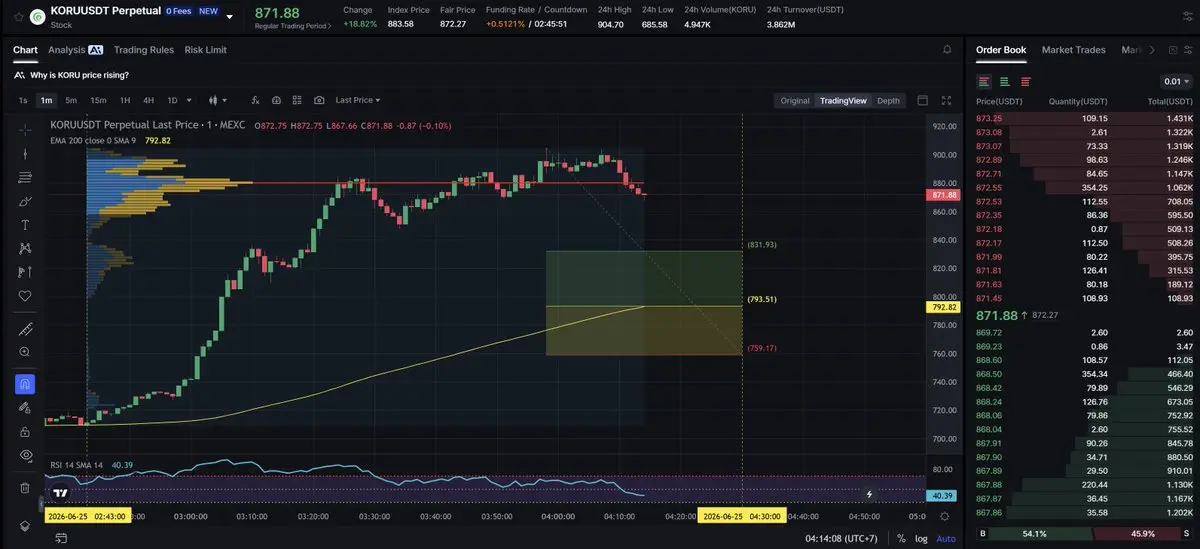Take a chart snapshot with camera icon
Image resolution: width=1200 pixels, height=549 pixels.
click(319, 100)
